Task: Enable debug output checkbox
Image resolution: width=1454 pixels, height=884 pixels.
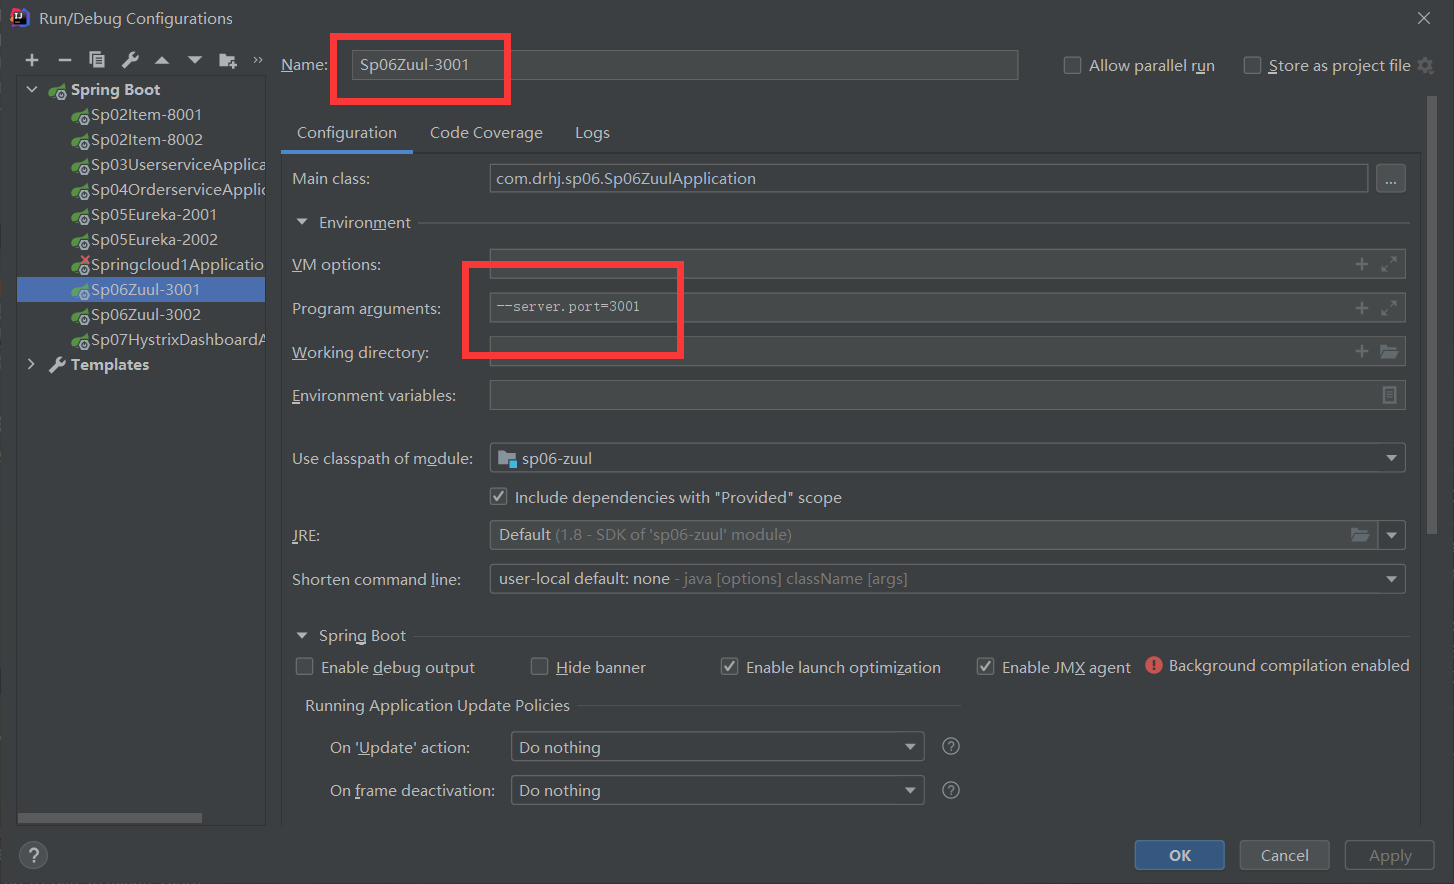Action: 305,666
